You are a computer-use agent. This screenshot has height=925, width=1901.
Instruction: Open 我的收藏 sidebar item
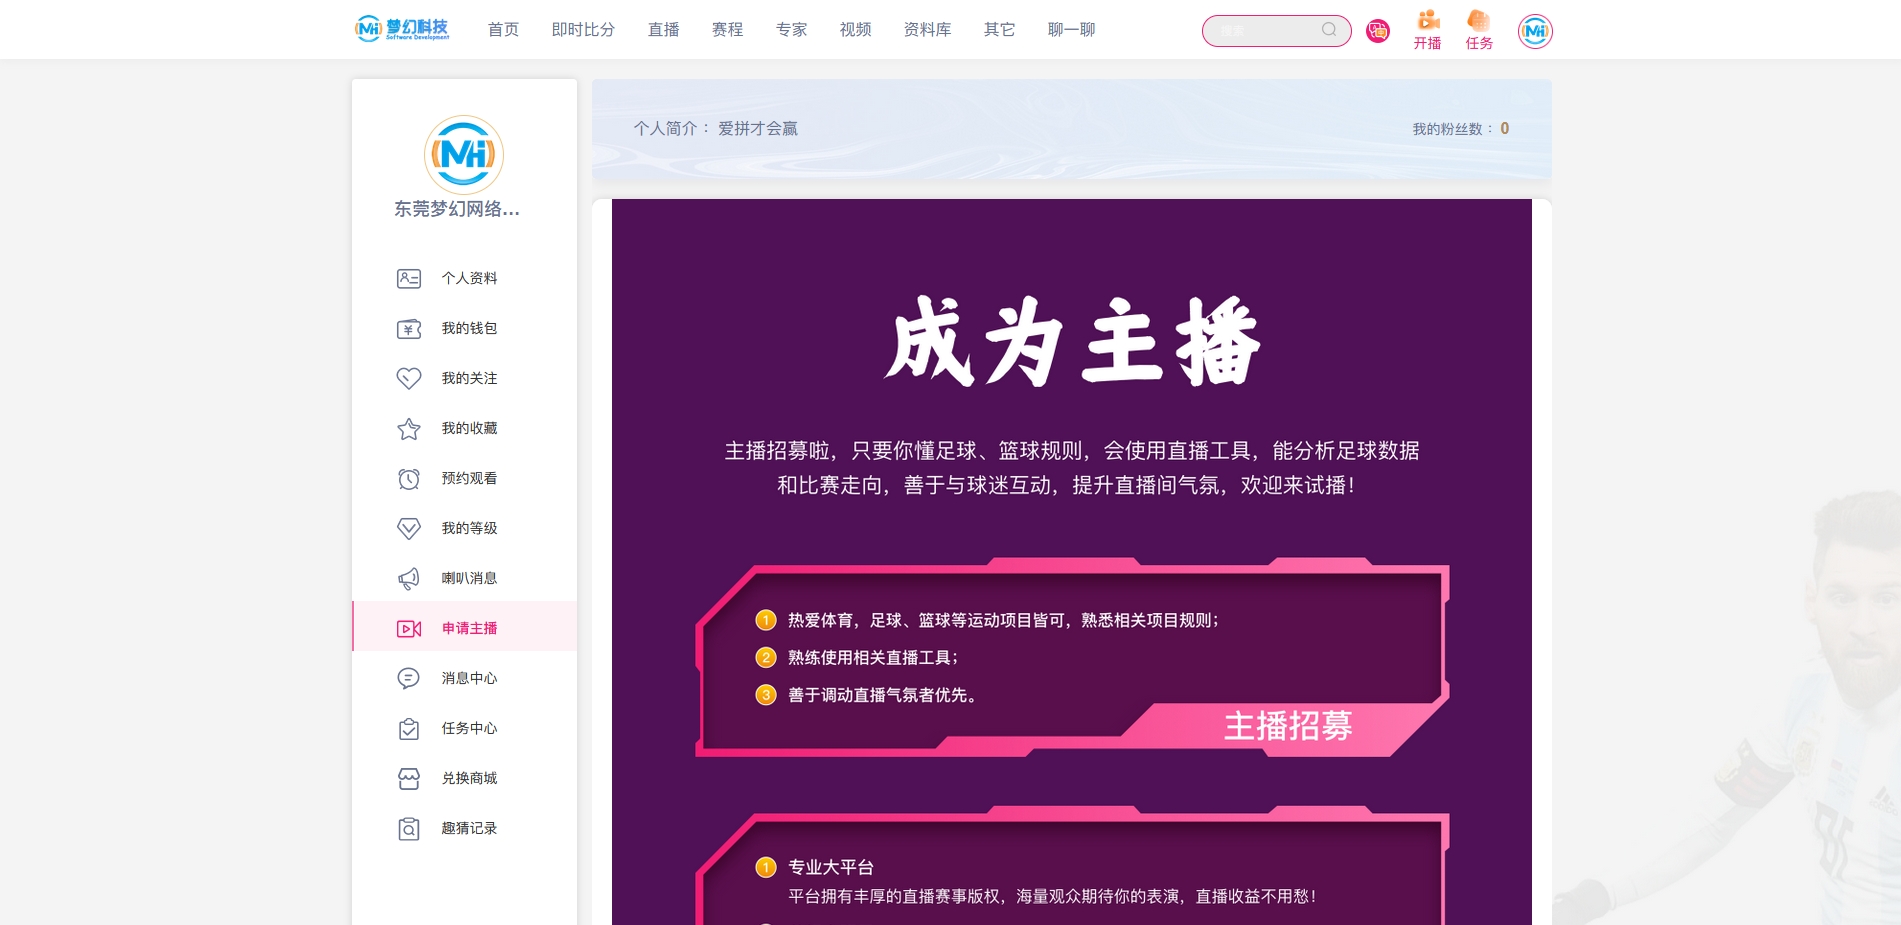coord(464,428)
